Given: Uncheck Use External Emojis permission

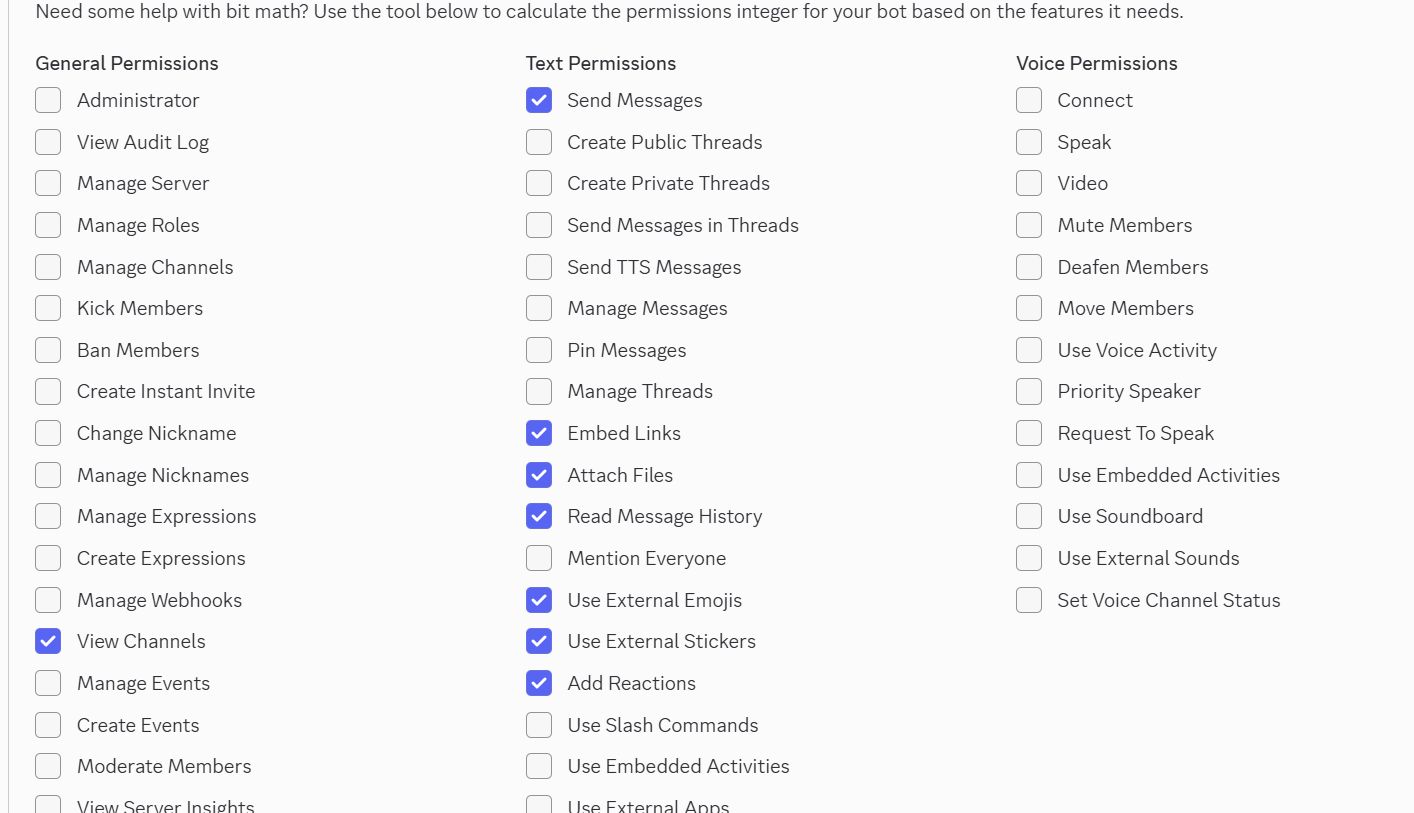Looking at the screenshot, I should click(x=539, y=600).
